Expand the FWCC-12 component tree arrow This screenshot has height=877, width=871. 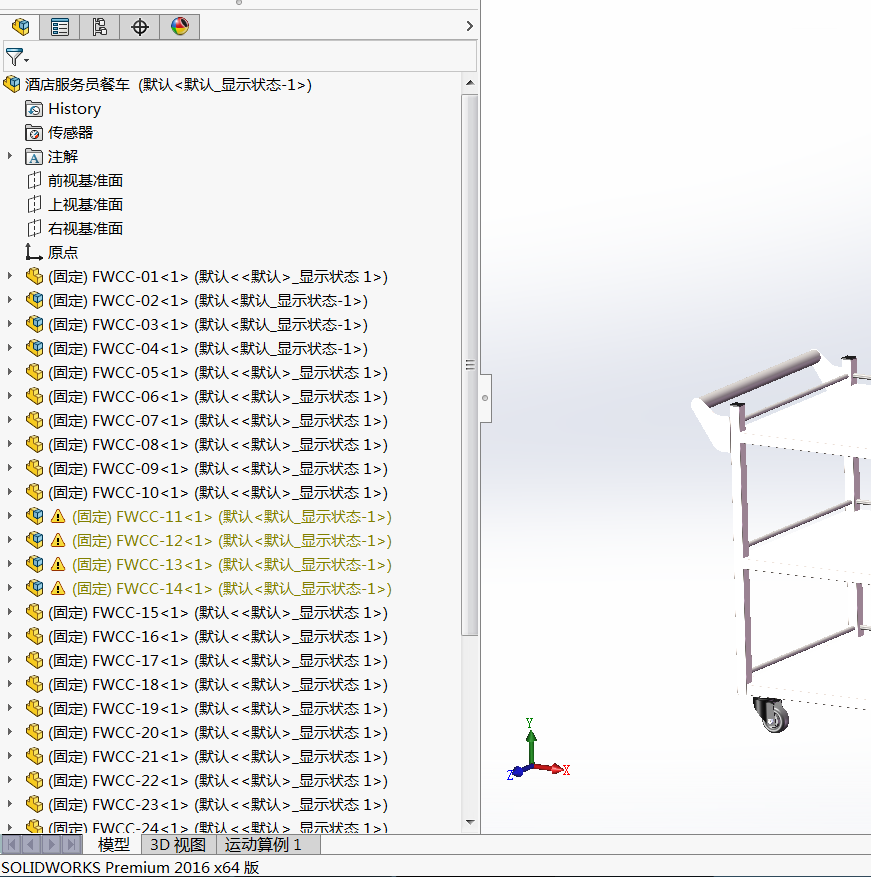(10, 541)
